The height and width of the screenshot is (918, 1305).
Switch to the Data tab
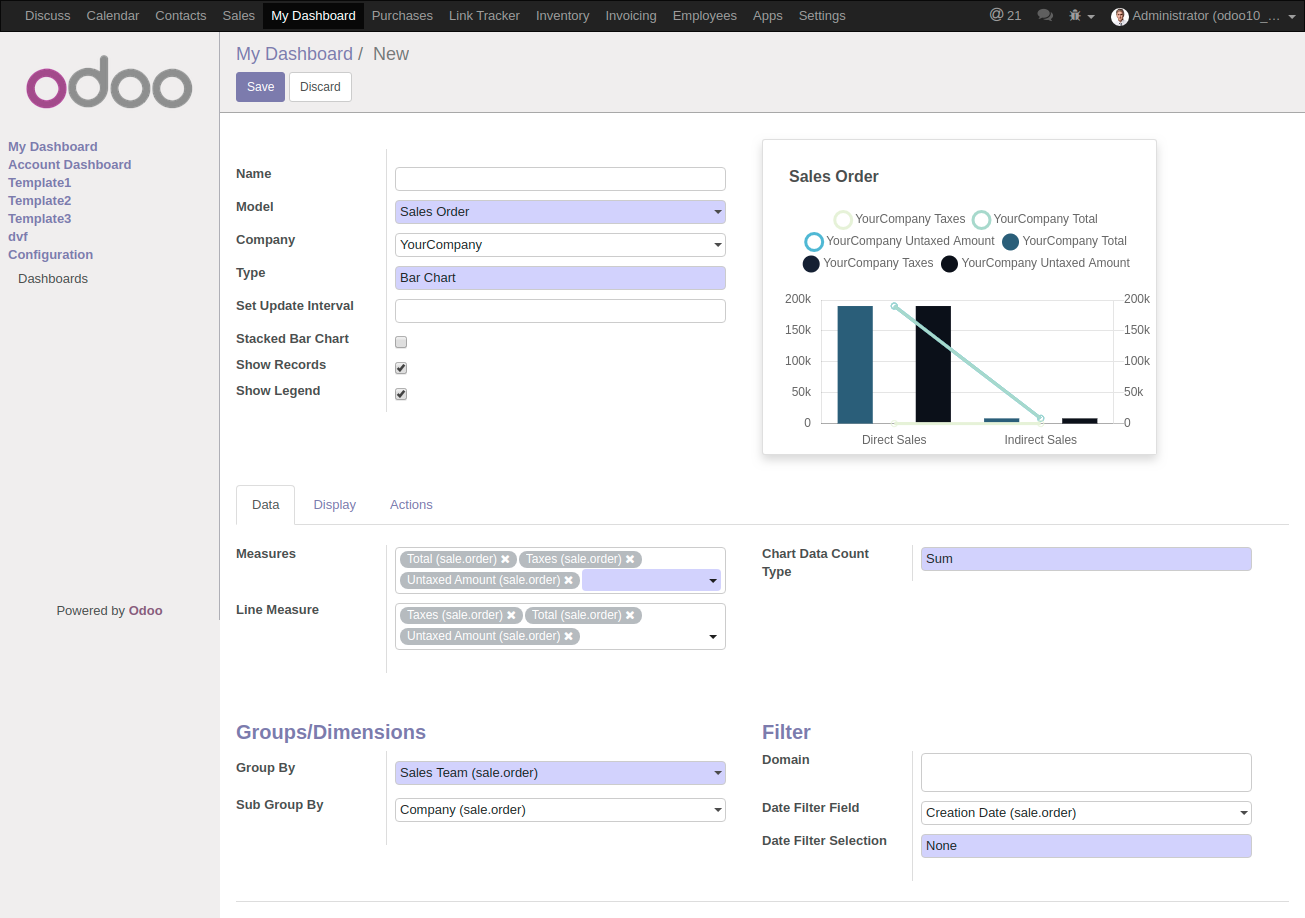(266, 505)
